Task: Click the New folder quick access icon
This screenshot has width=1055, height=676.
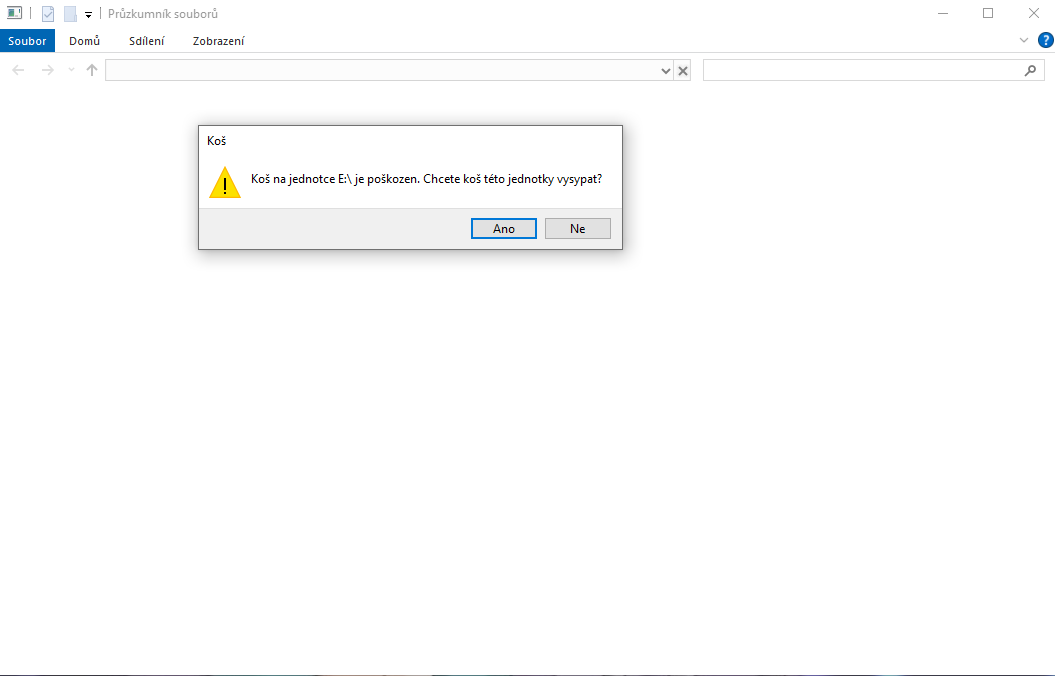Action: tap(70, 13)
